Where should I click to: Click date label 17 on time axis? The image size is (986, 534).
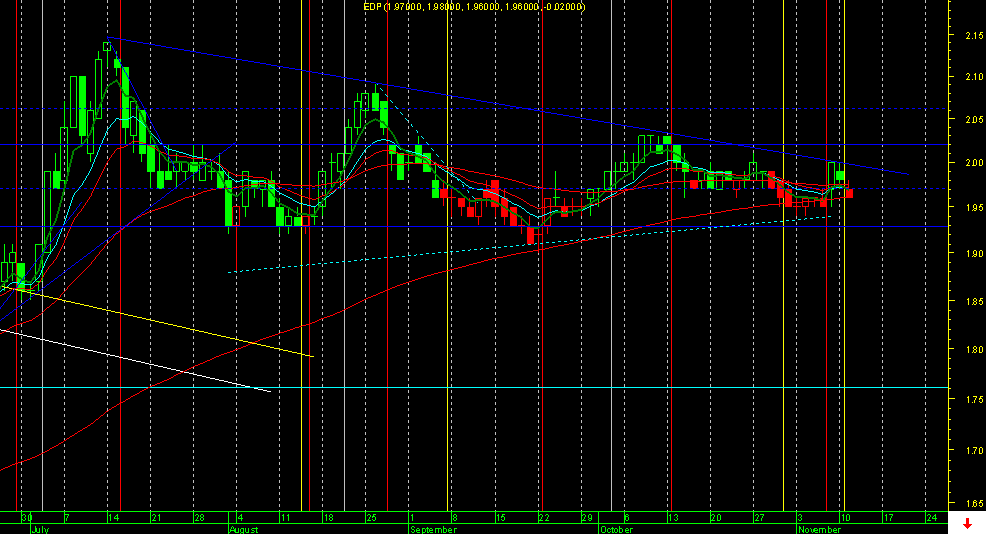tap(889, 518)
